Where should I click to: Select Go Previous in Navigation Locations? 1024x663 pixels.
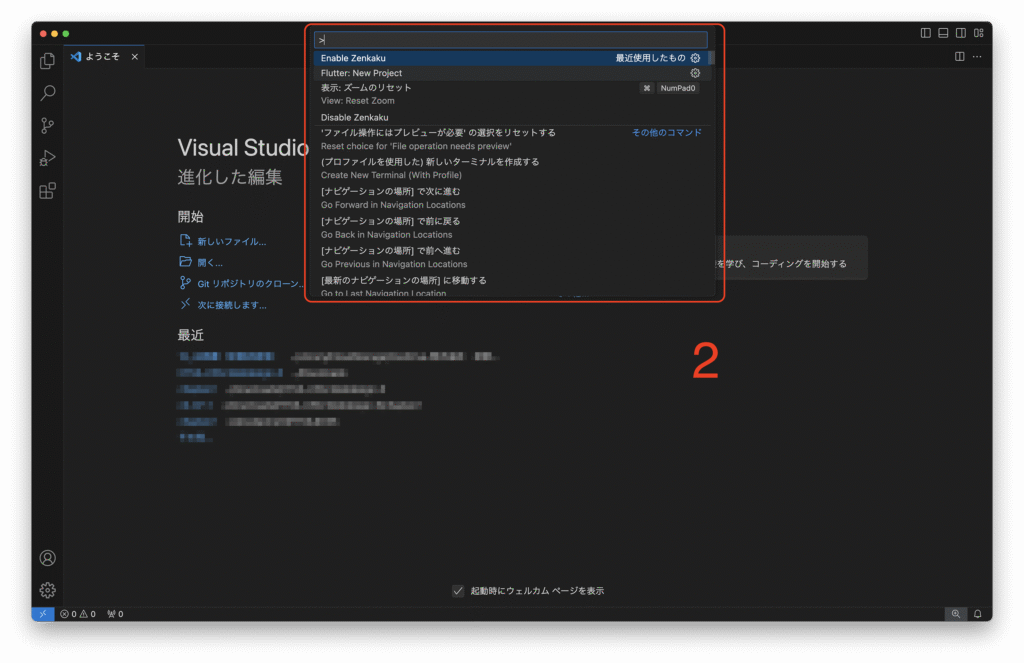tap(511, 257)
